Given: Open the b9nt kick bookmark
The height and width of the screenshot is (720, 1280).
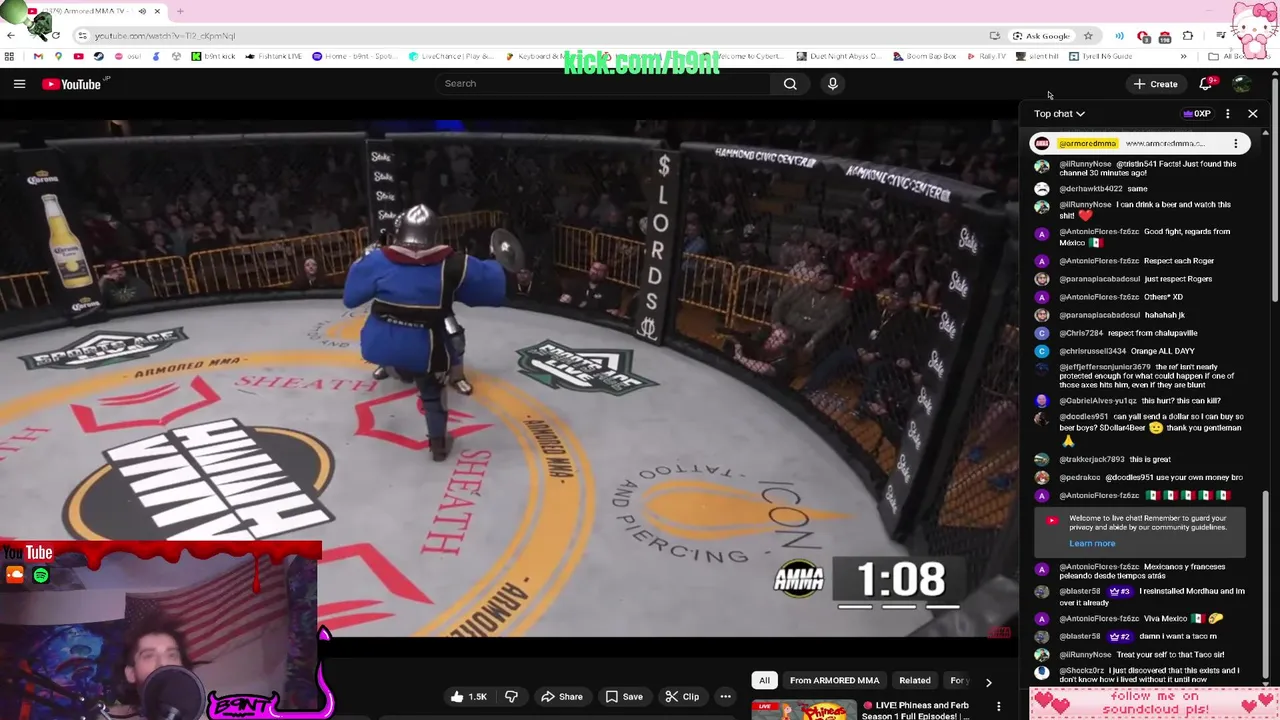Looking at the screenshot, I should 214,56.
